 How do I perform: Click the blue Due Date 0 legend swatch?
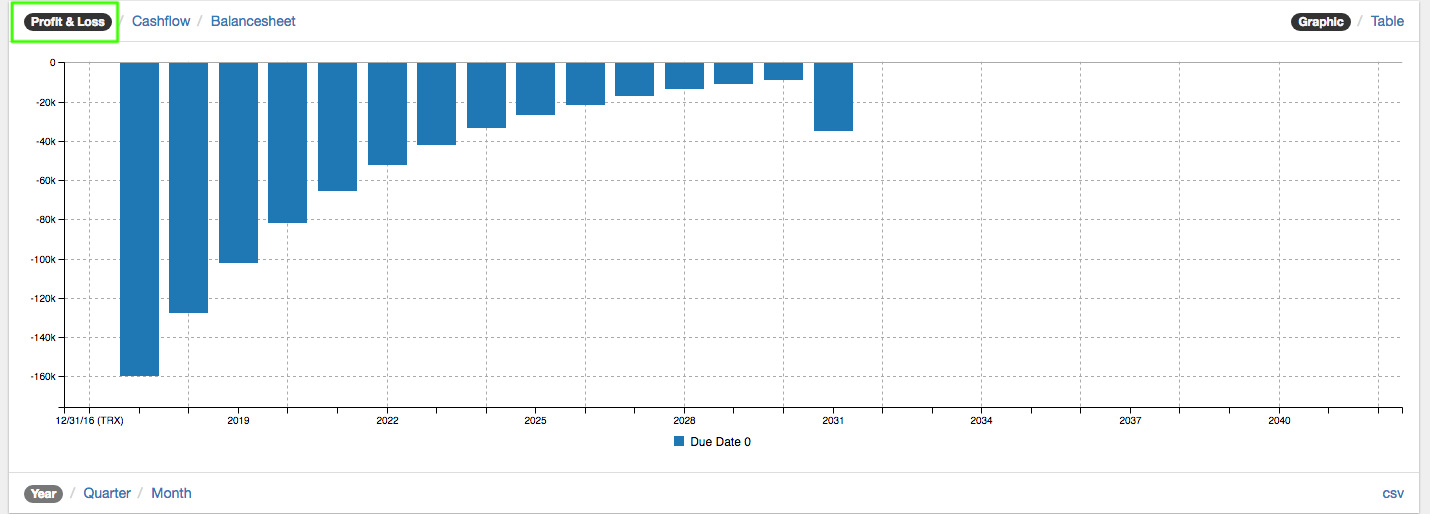(x=679, y=441)
